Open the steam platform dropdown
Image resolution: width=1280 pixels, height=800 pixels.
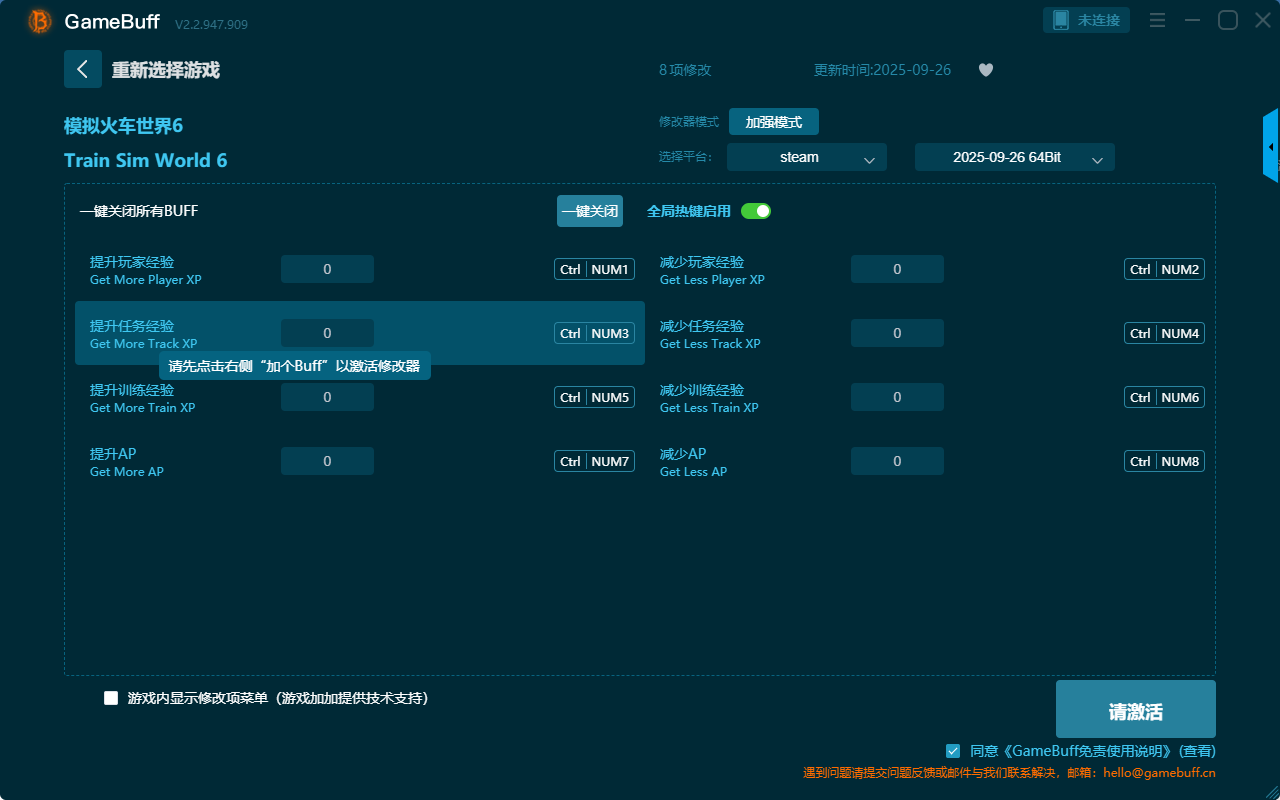click(x=806, y=157)
